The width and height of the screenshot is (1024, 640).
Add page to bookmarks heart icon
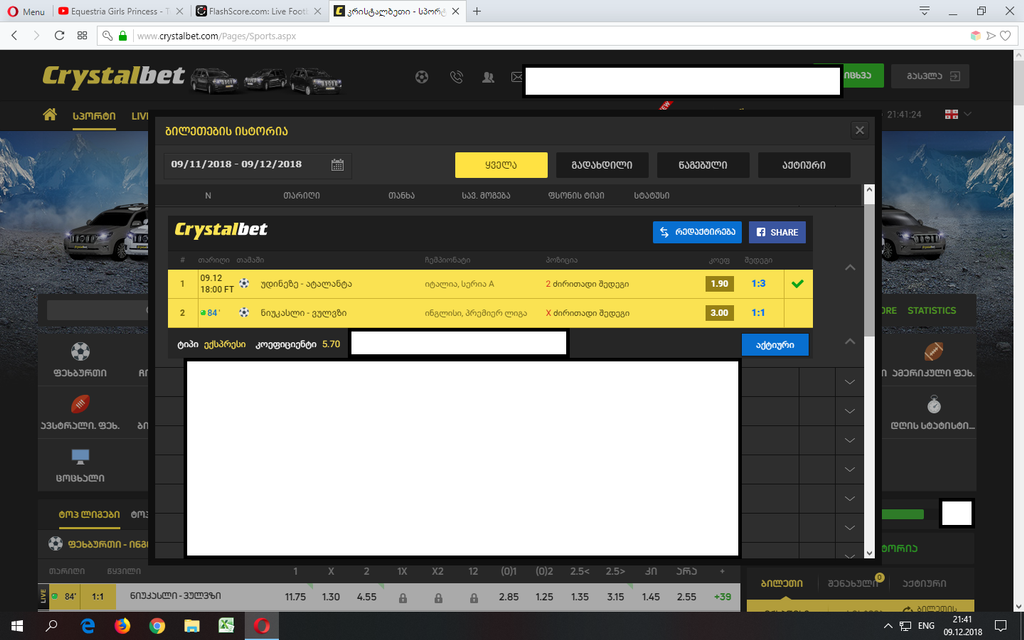tap(1006, 36)
